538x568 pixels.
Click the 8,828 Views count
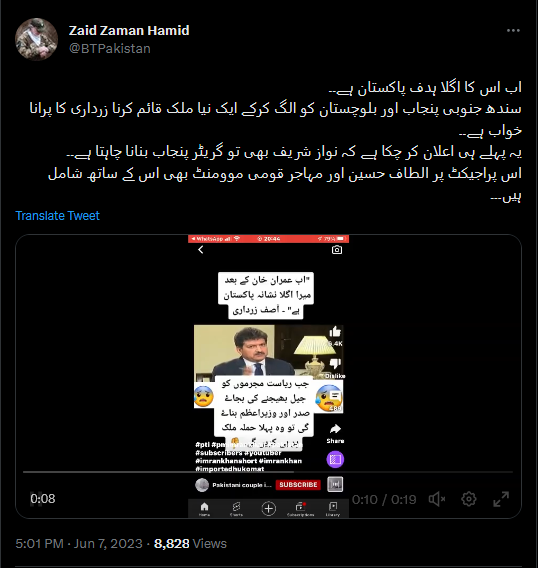point(190,544)
